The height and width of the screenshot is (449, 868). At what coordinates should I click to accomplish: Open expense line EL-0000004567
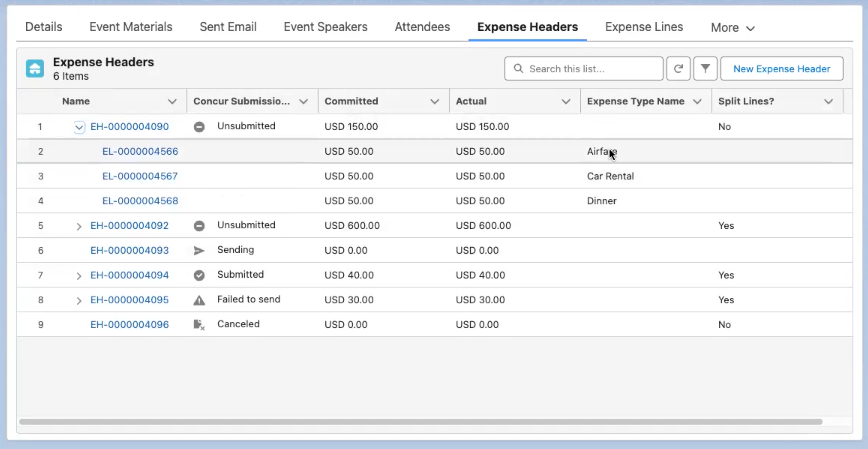point(140,176)
